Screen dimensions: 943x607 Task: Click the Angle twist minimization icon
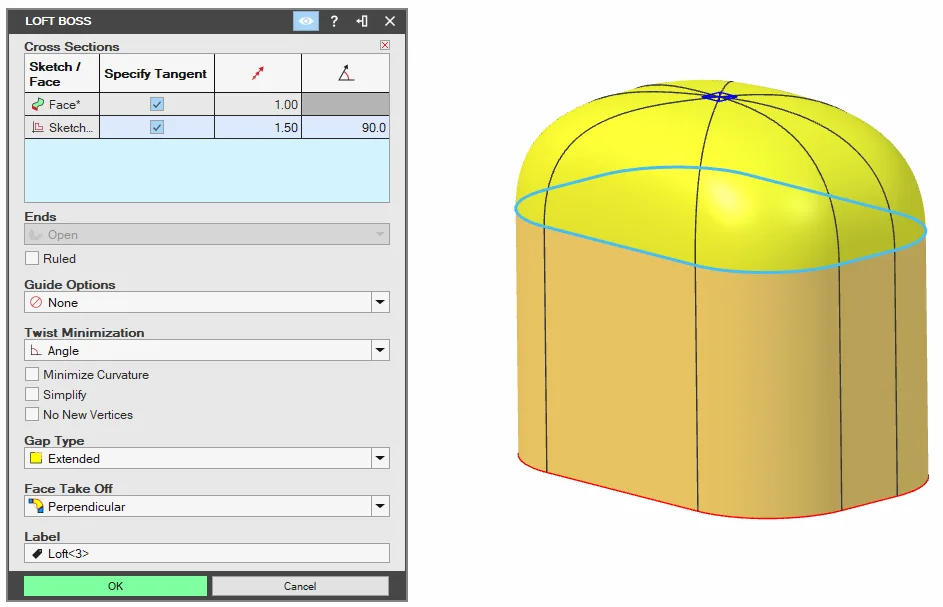point(36,350)
